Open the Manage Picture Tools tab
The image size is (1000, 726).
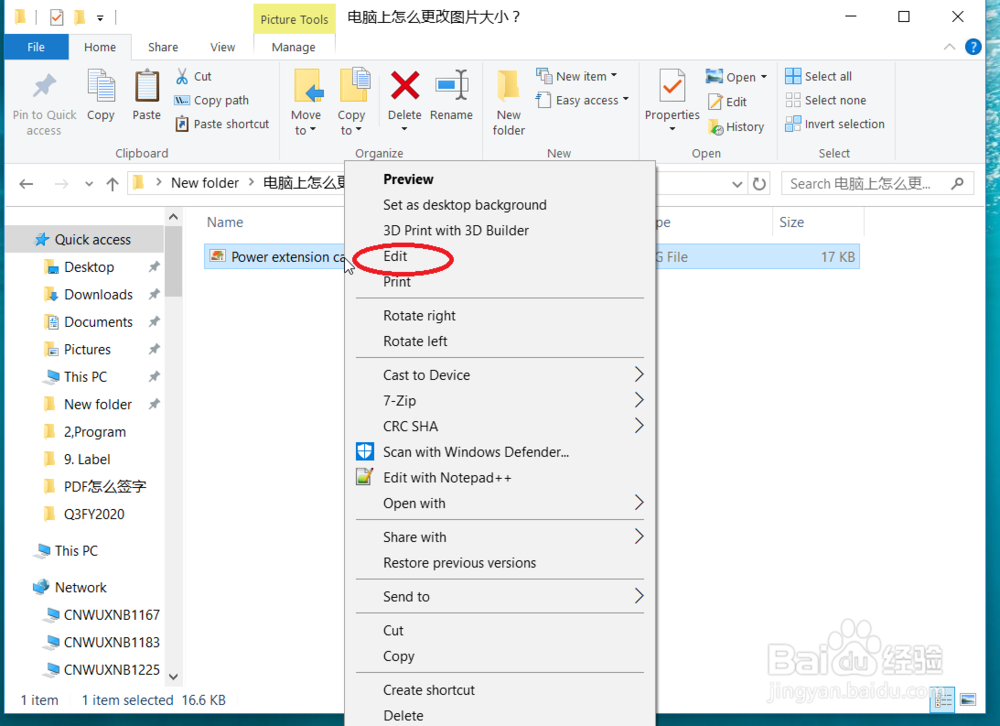pos(293,47)
